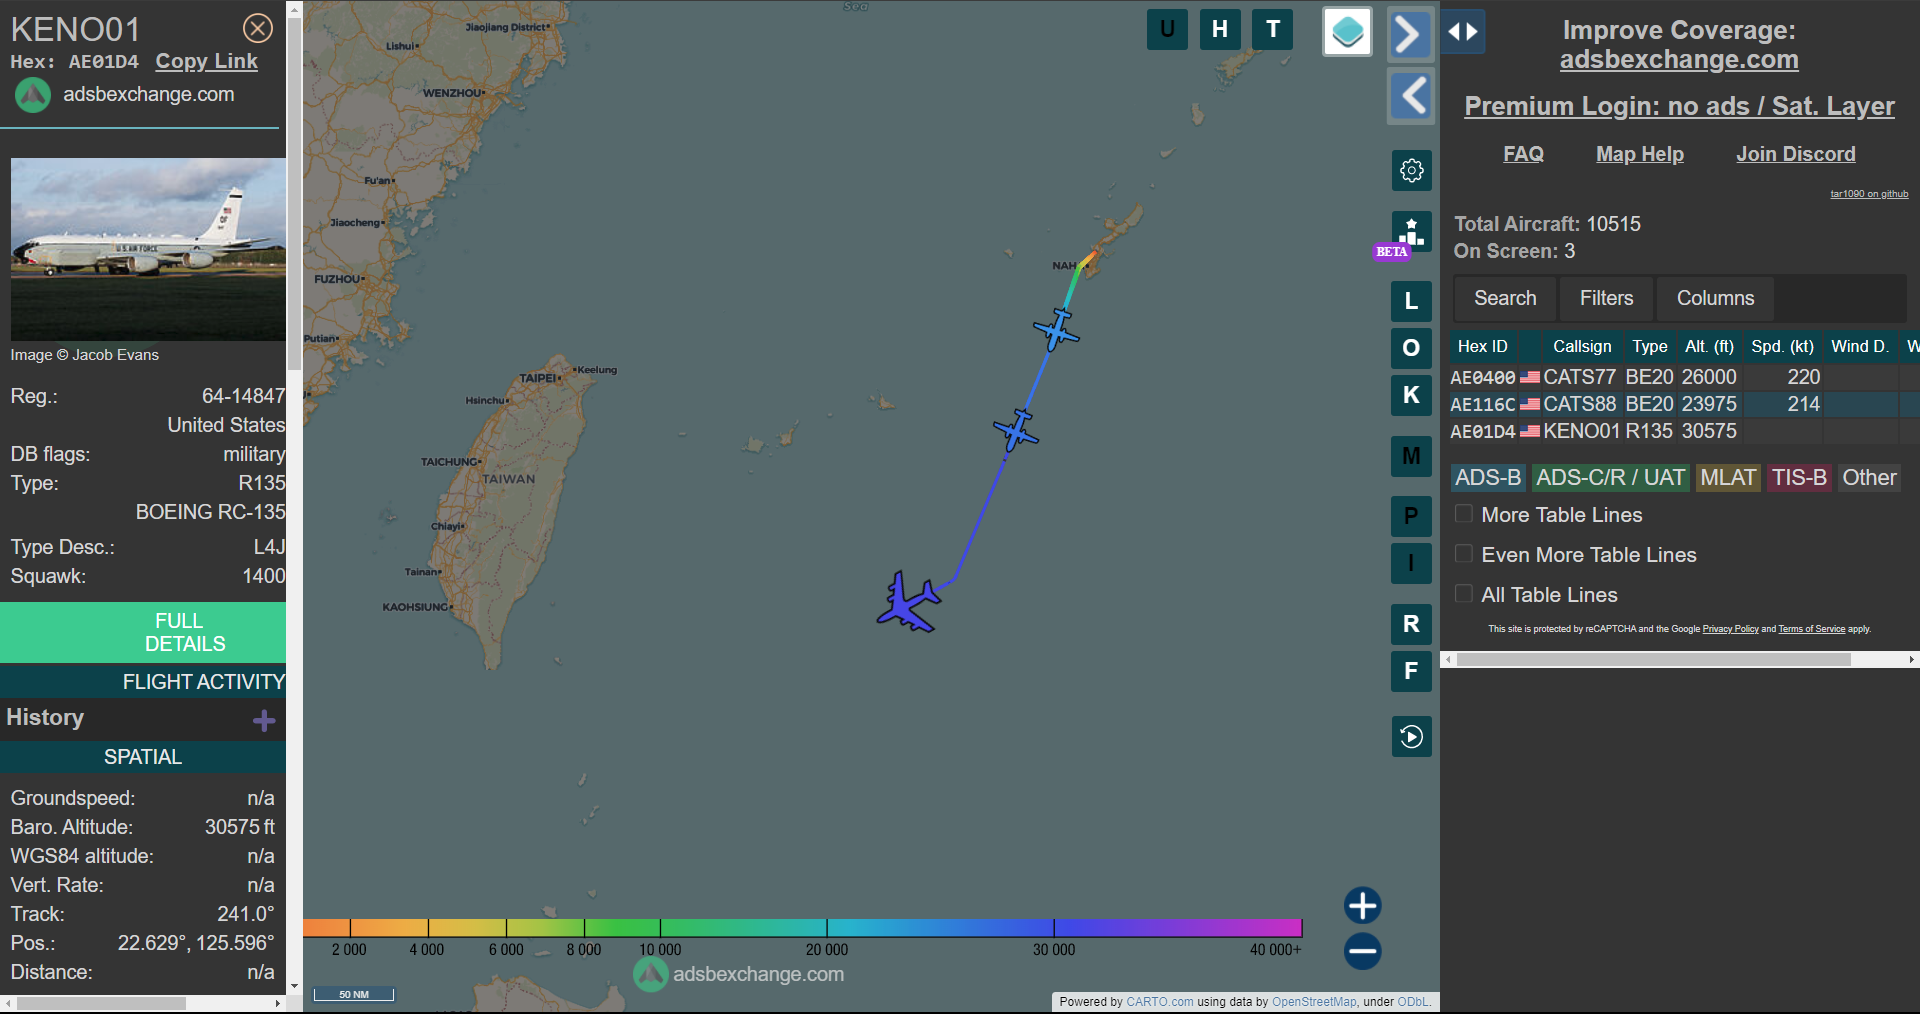This screenshot has width=1920, height=1014.
Task: Sort table by Hex ID column
Action: click(x=1483, y=346)
